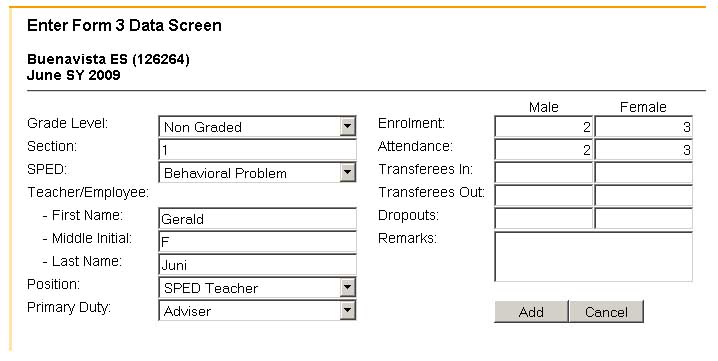Click the Male Transferees In field

pos(544,172)
